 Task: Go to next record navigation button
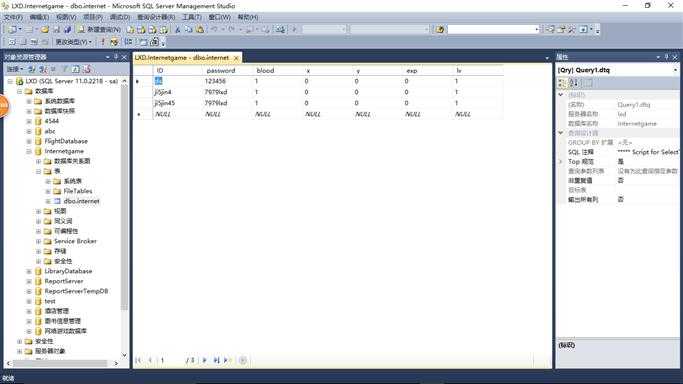(205, 360)
